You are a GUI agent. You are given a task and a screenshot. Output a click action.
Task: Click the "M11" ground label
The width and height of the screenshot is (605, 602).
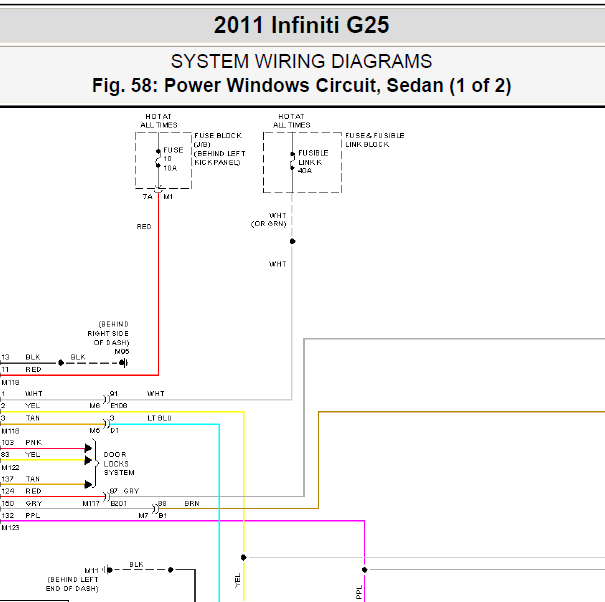(x=91, y=570)
